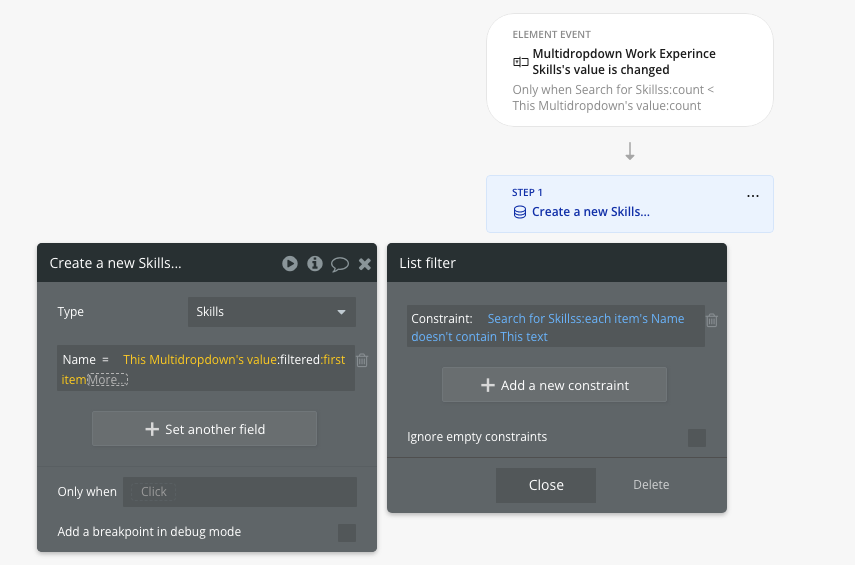The image size is (855, 565).
Task: Toggle the Ignore empty constraints checkbox
Action: tap(697, 437)
